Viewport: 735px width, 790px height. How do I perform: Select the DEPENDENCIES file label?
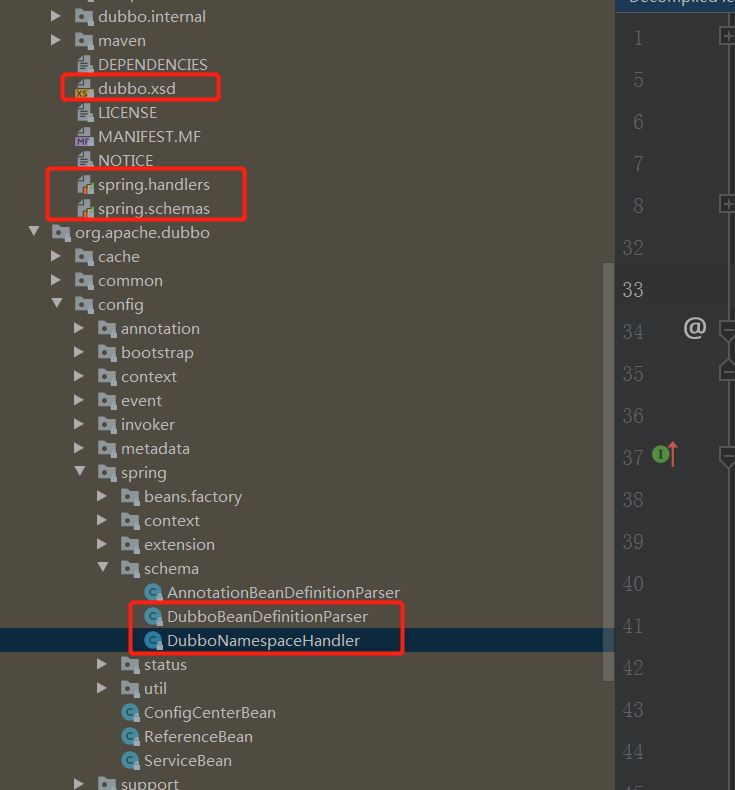[152, 64]
